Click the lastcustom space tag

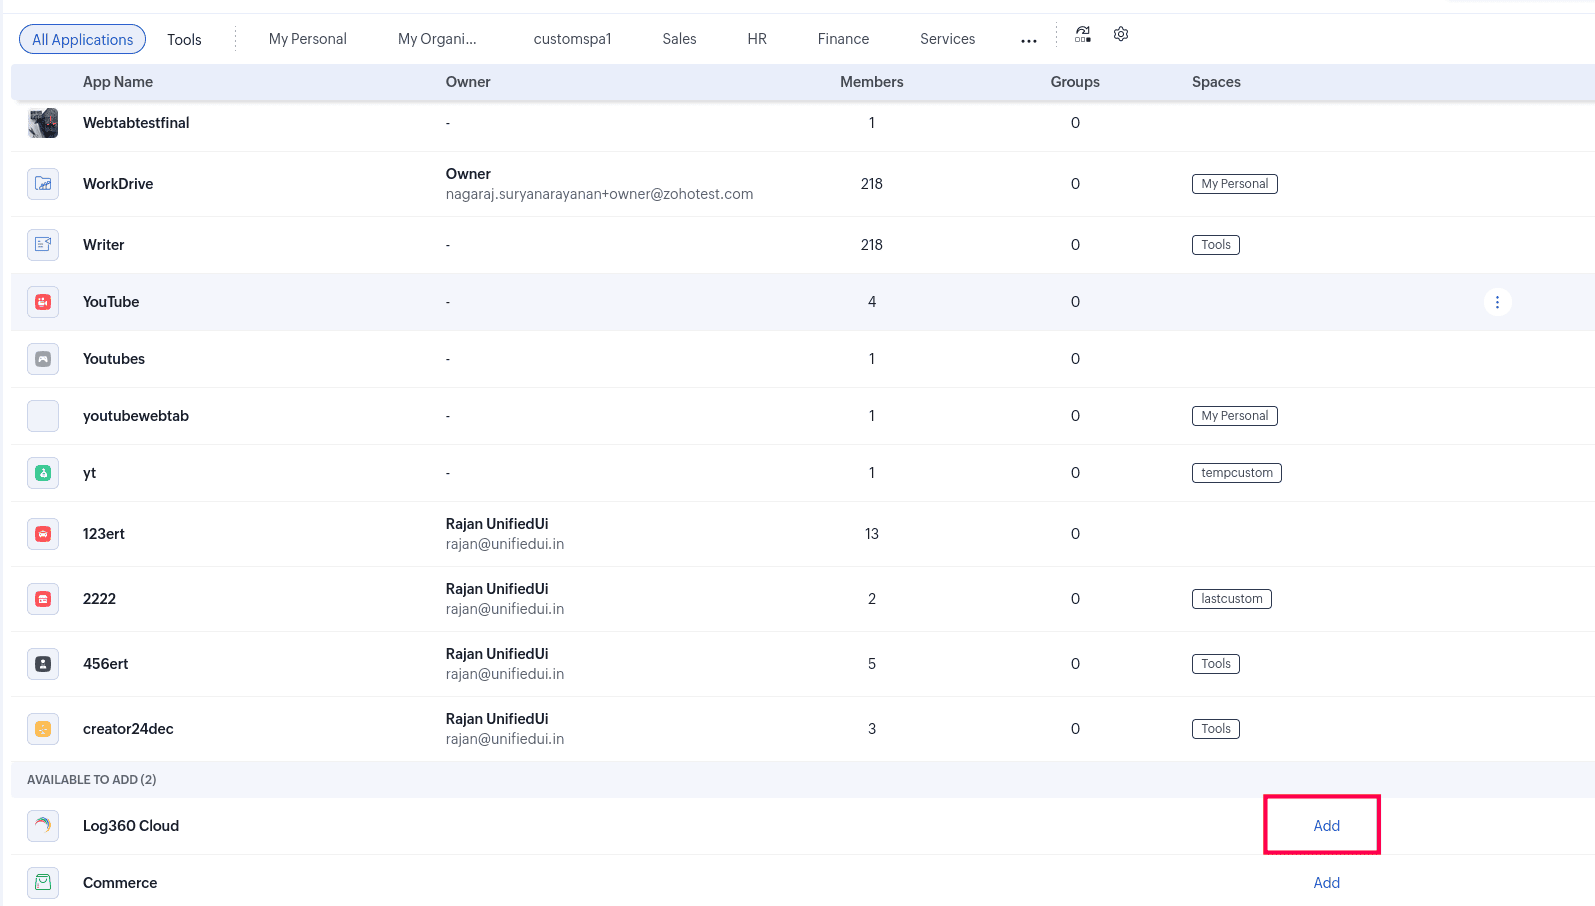(x=1231, y=599)
